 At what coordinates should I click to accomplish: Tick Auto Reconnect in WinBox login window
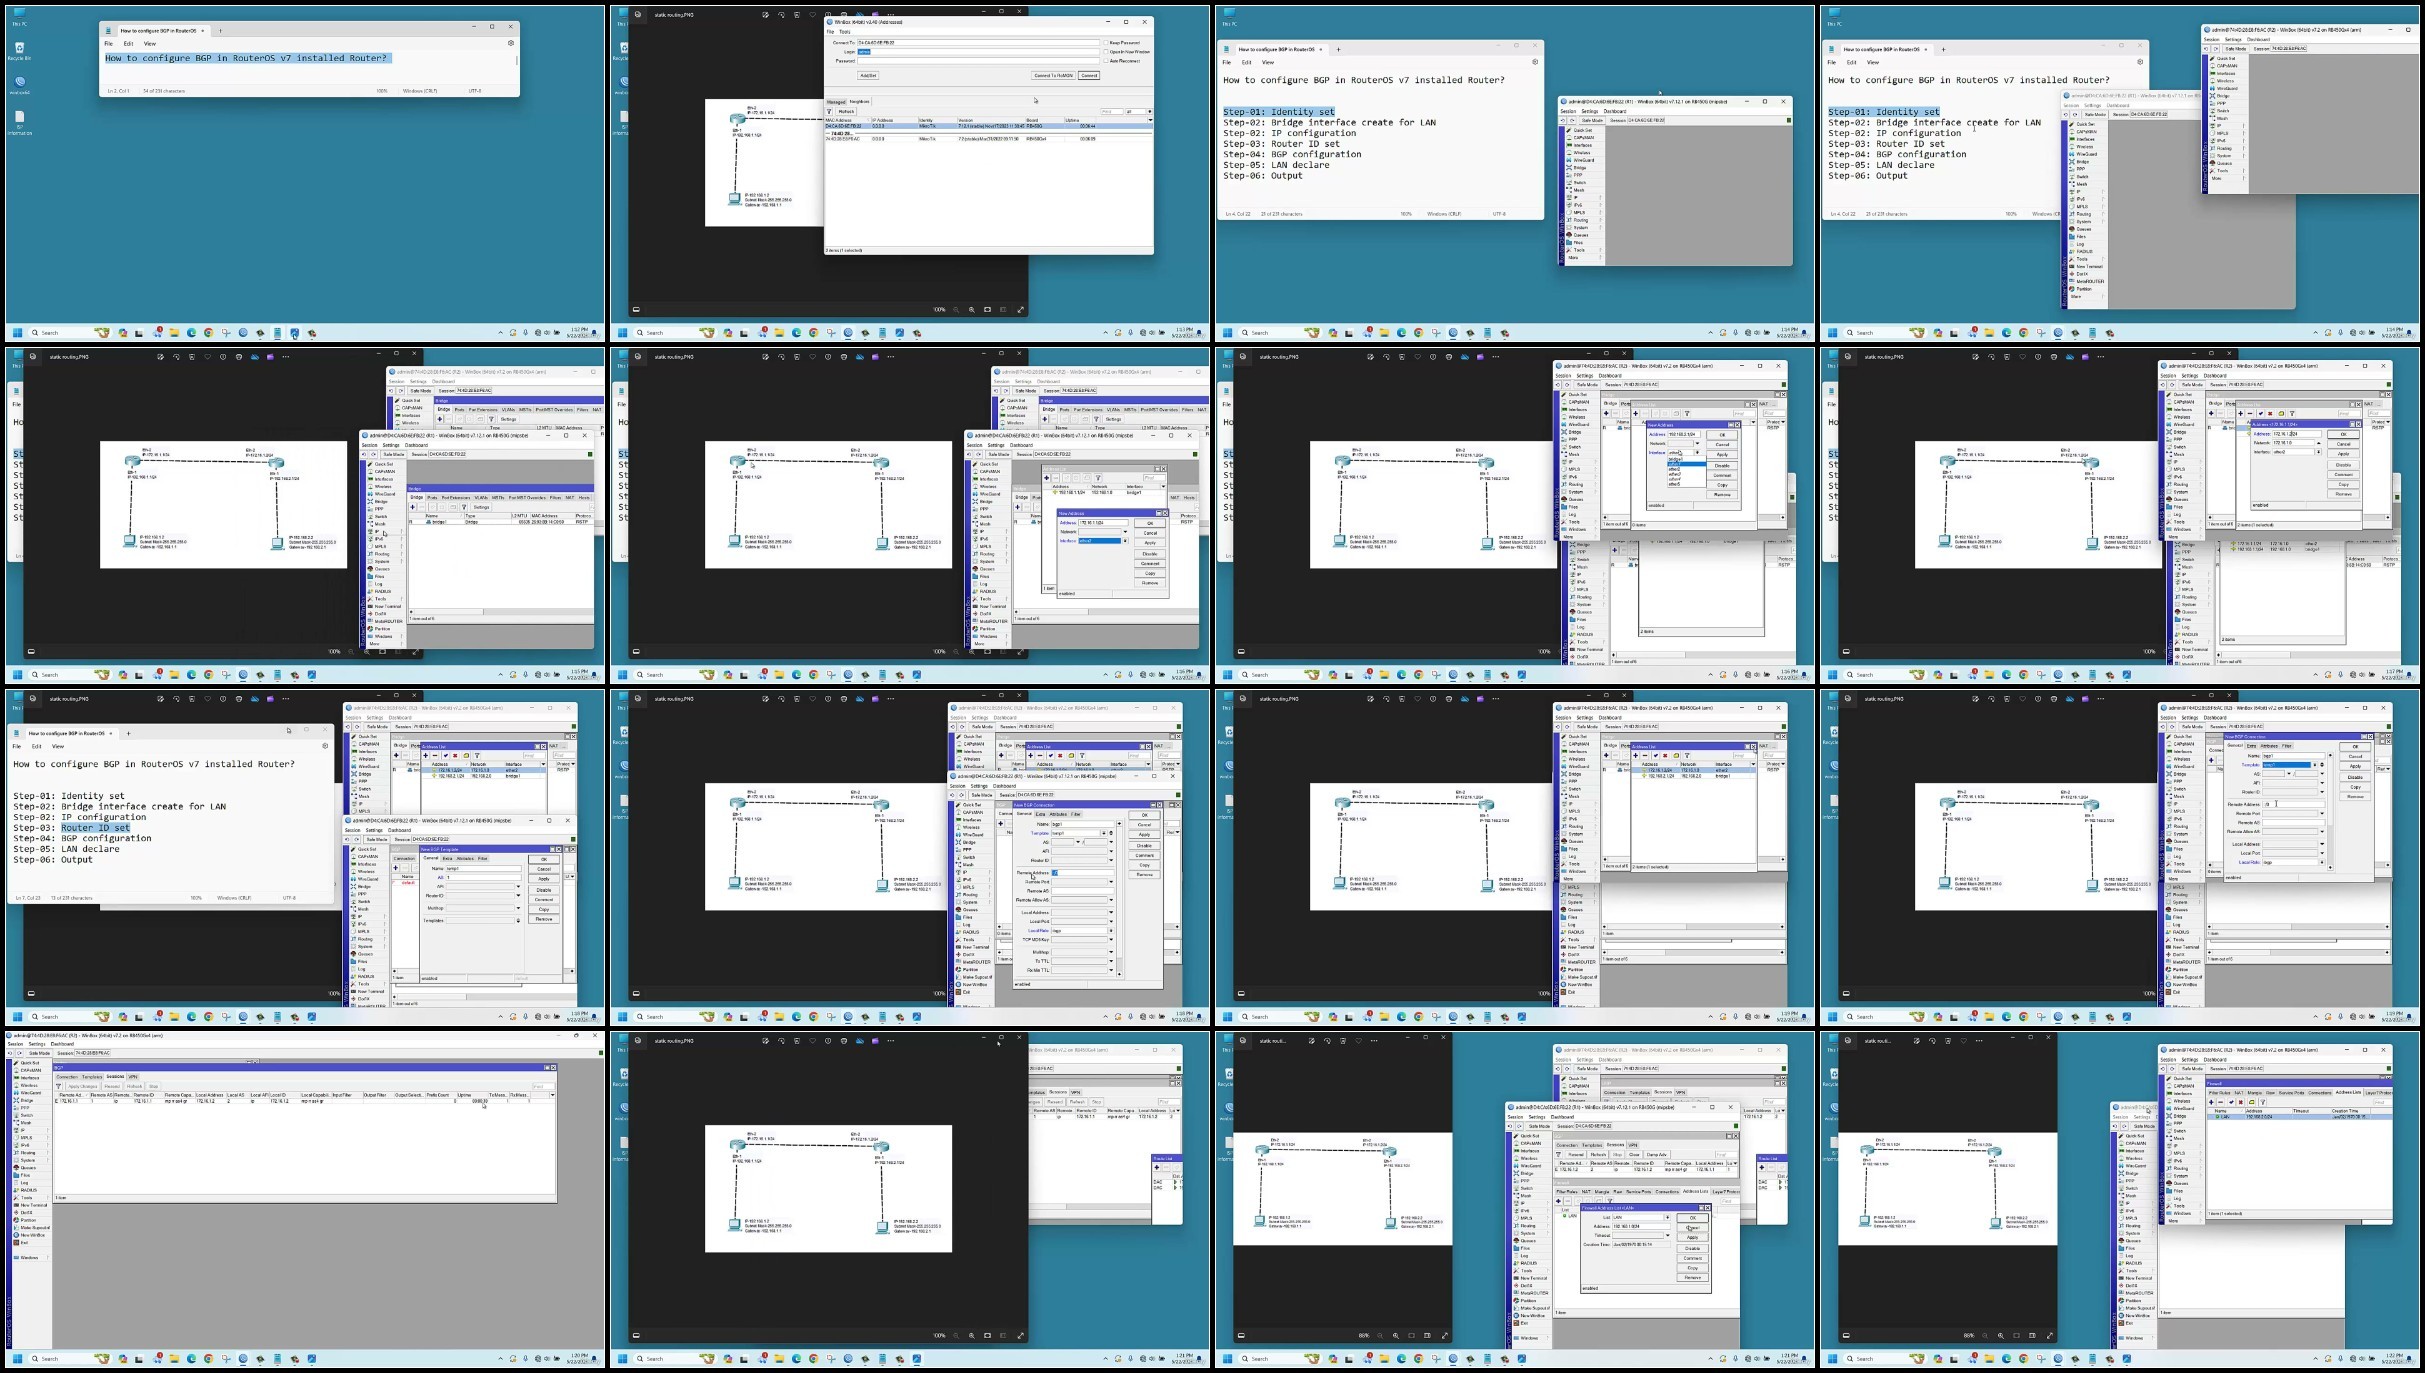point(1106,61)
